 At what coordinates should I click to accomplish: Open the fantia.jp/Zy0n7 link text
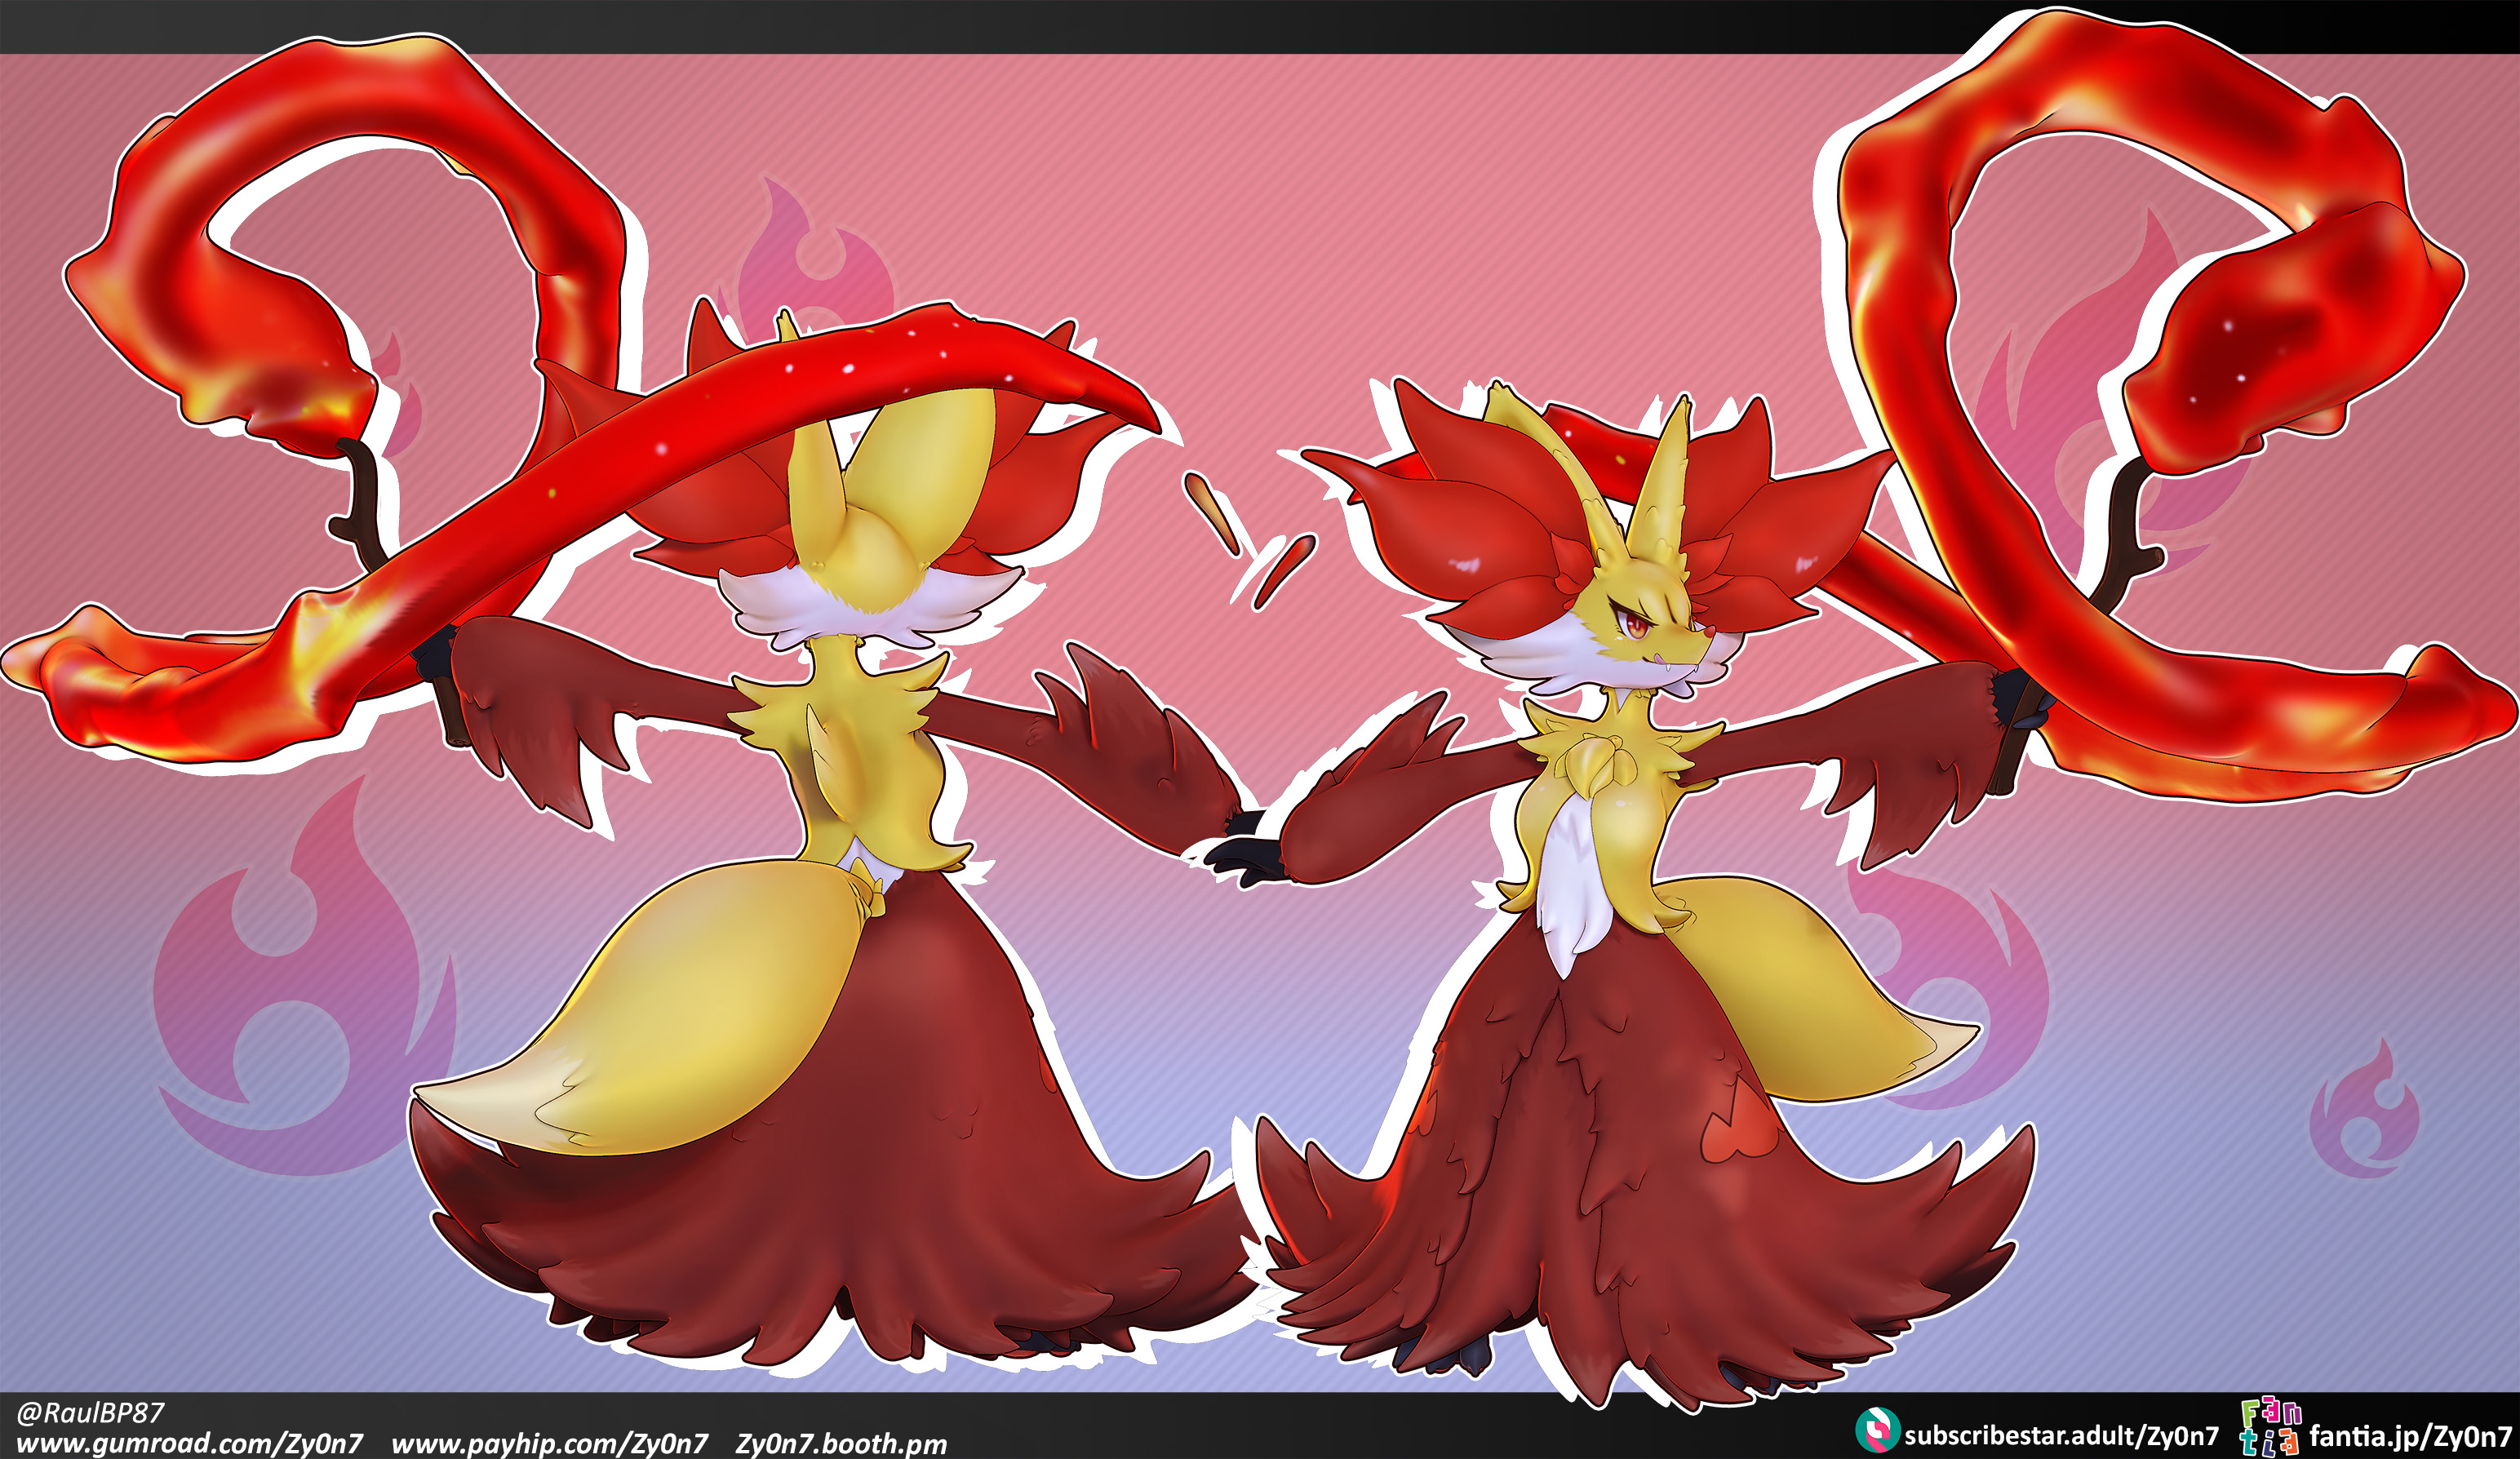(2410, 1437)
